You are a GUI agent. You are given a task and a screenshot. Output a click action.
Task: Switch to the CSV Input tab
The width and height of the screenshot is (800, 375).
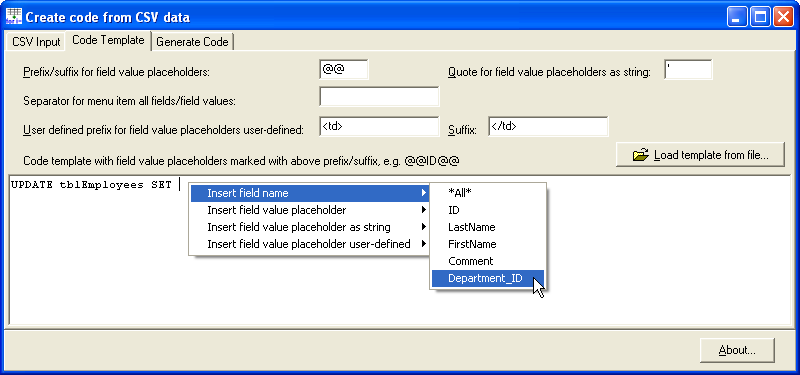point(36,42)
